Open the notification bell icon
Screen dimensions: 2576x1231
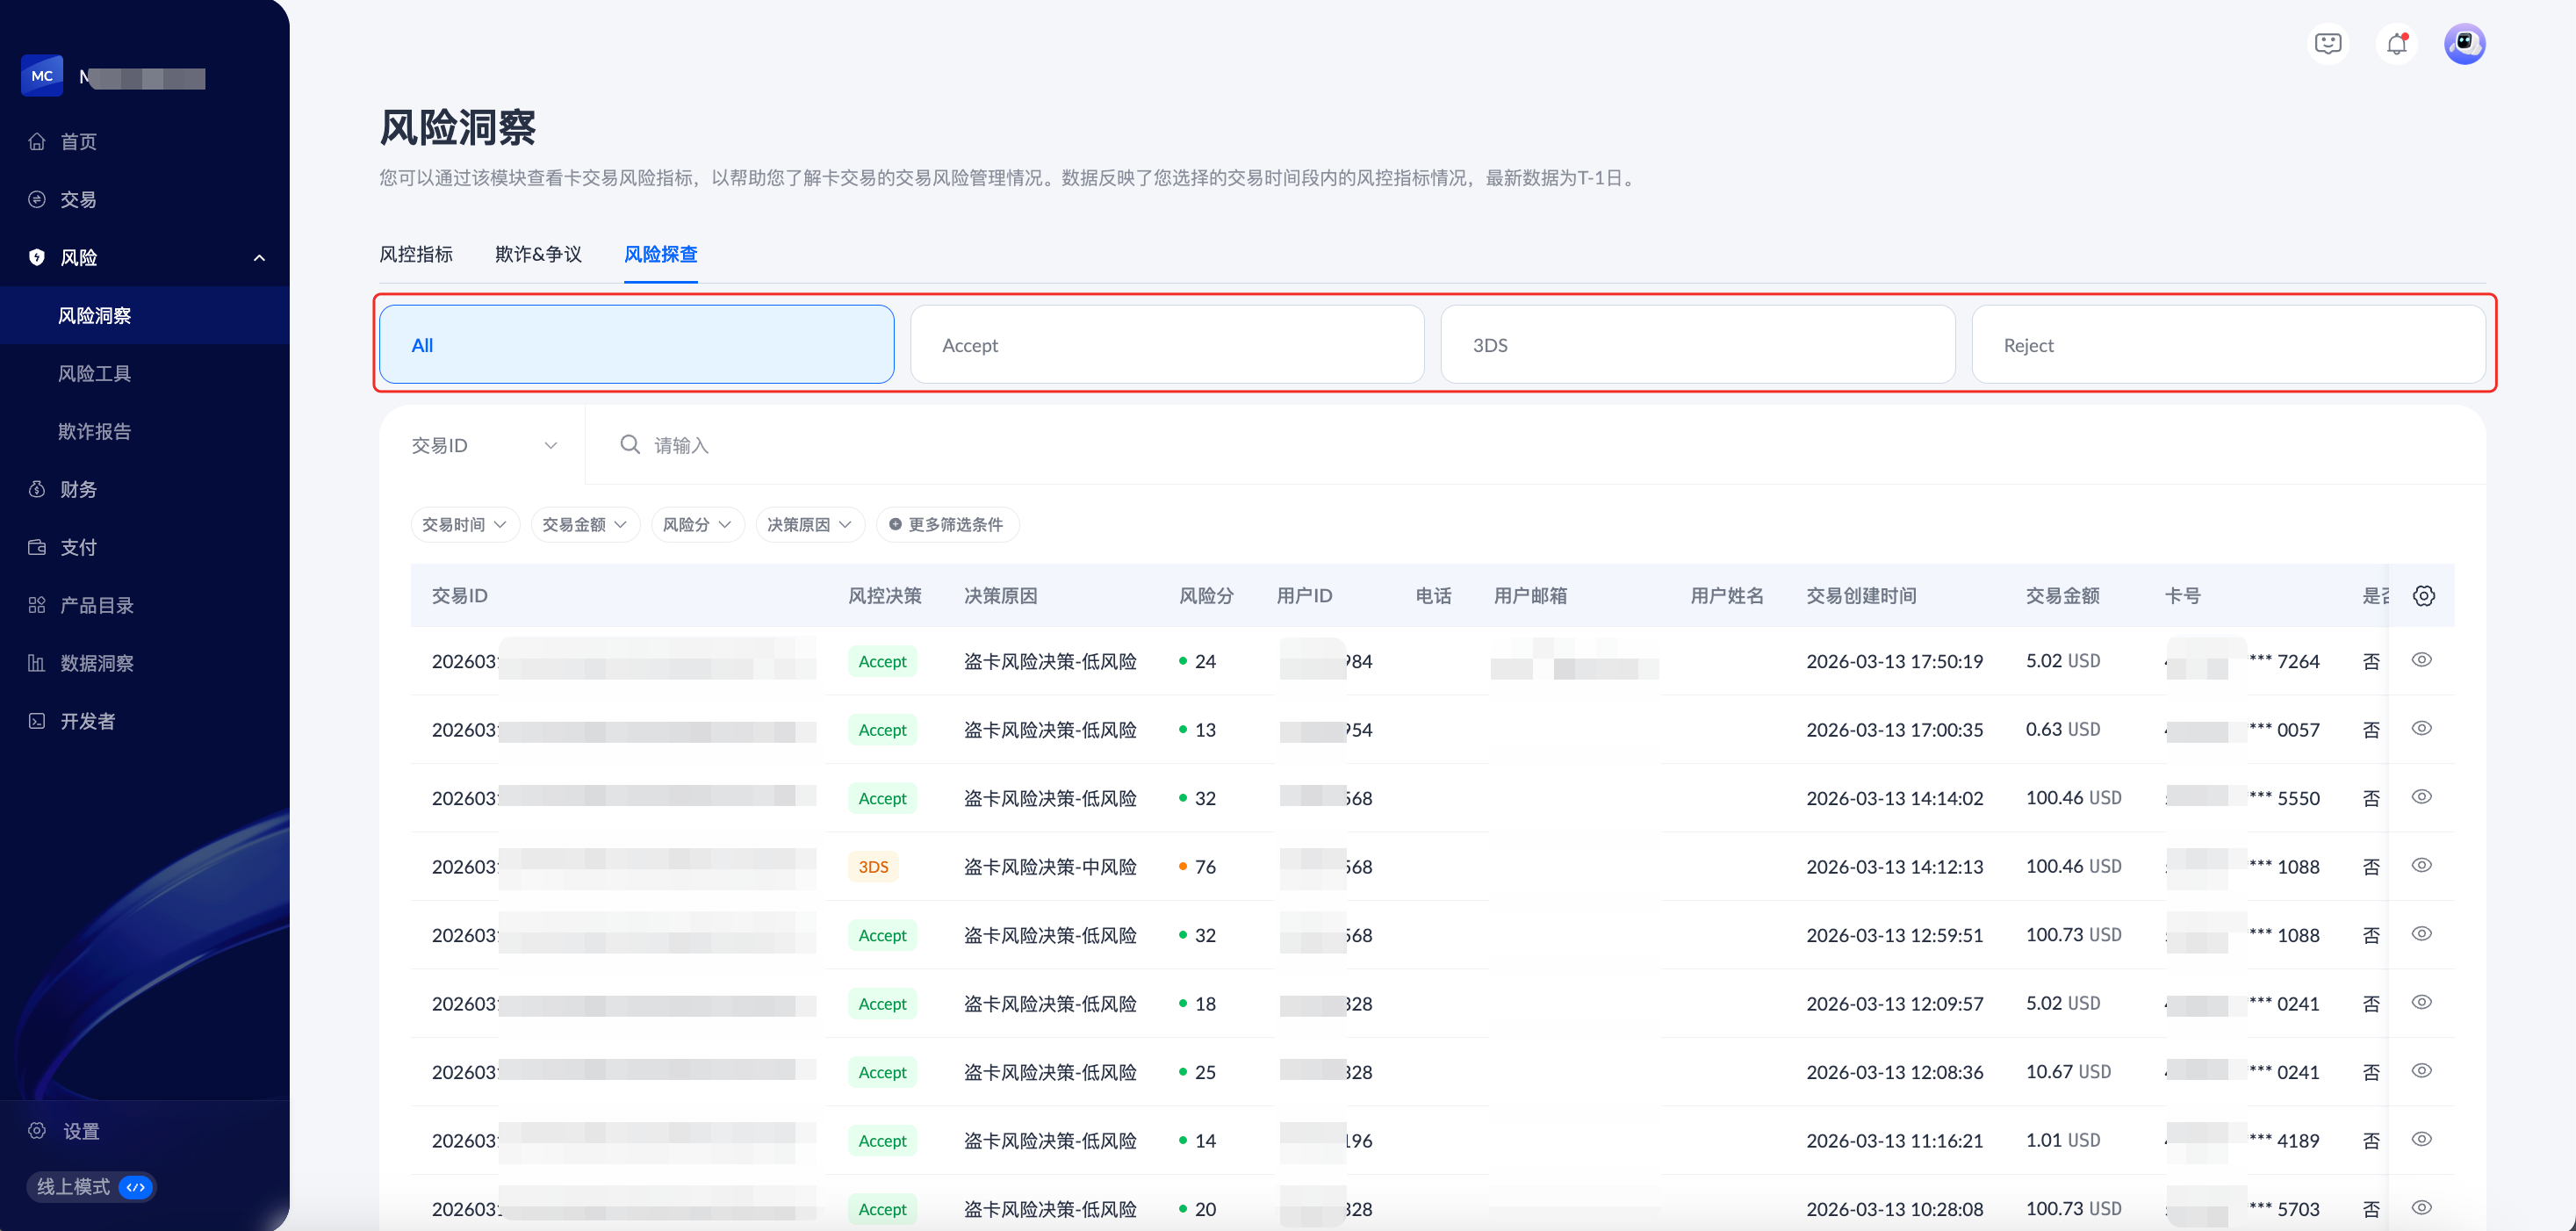click(2396, 44)
